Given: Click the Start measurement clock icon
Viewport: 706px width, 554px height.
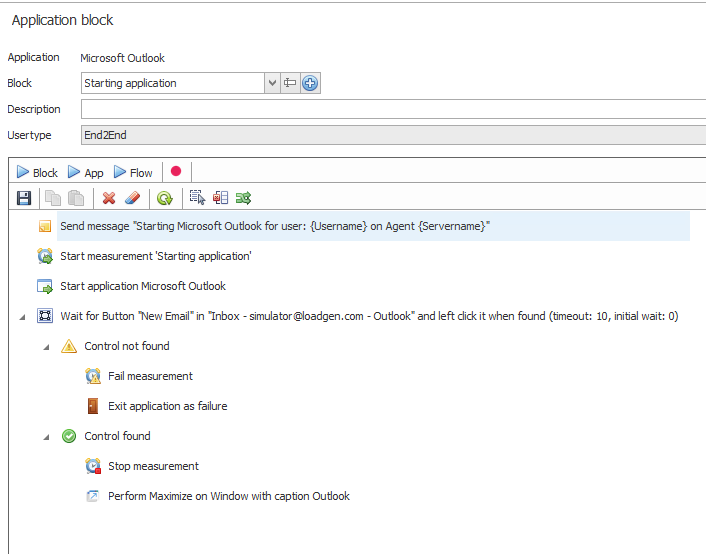Looking at the screenshot, I should [45, 256].
